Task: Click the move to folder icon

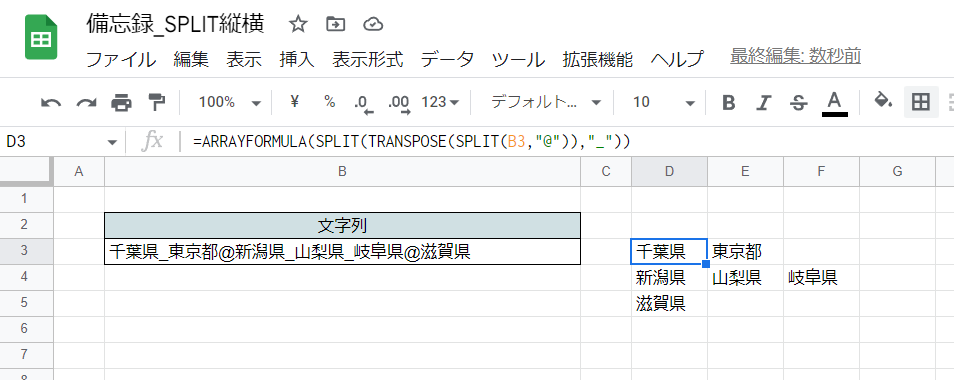Action: point(335,24)
